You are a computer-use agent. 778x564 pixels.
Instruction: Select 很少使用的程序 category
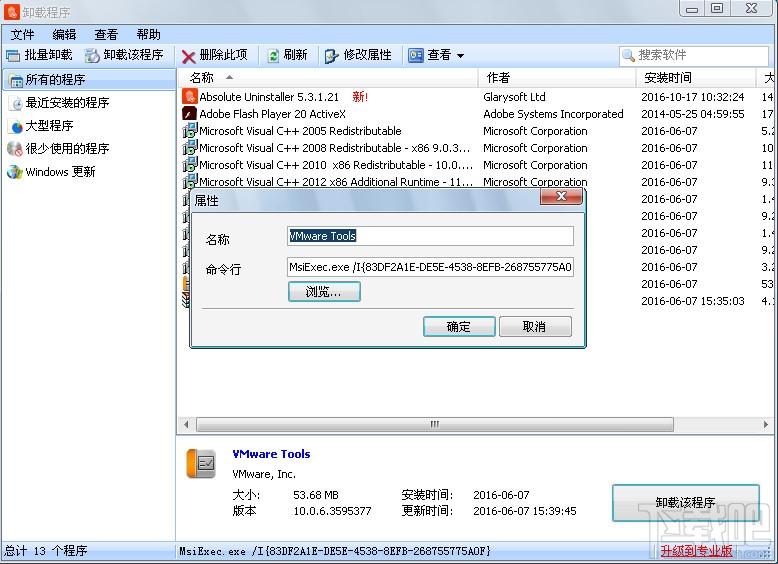(x=67, y=149)
